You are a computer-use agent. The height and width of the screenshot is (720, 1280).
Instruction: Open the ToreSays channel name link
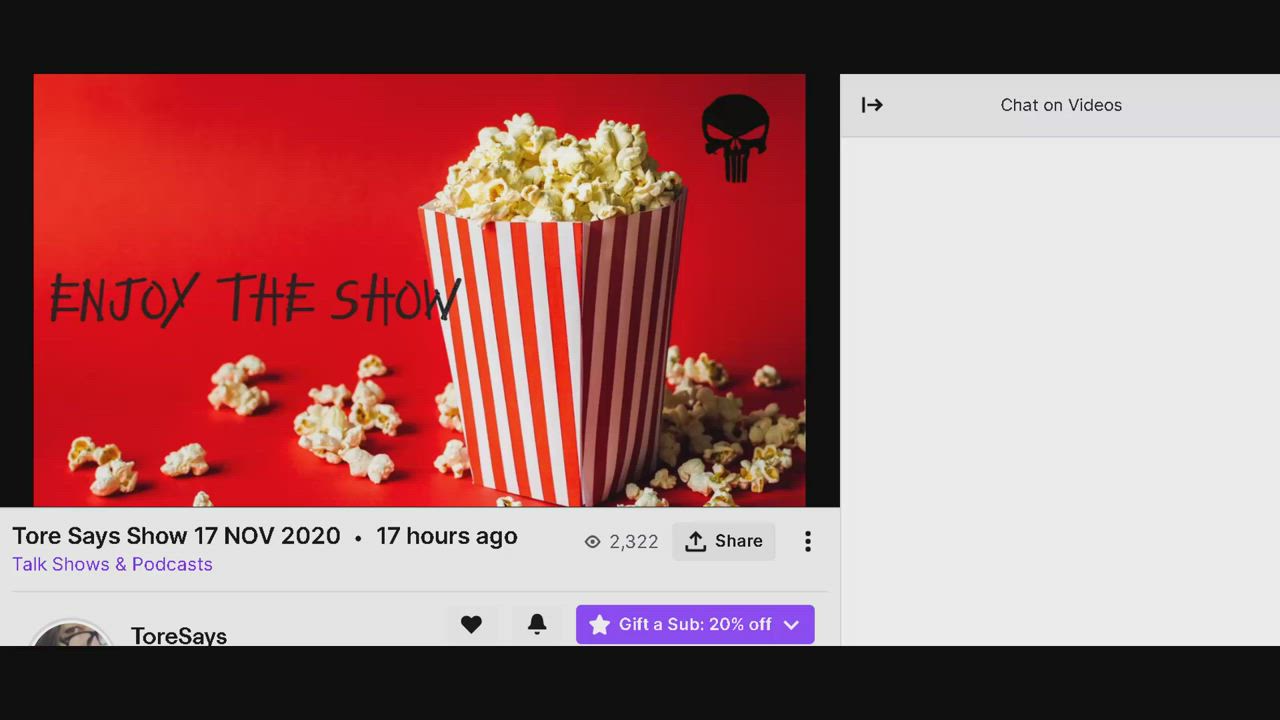(x=179, y=636)
